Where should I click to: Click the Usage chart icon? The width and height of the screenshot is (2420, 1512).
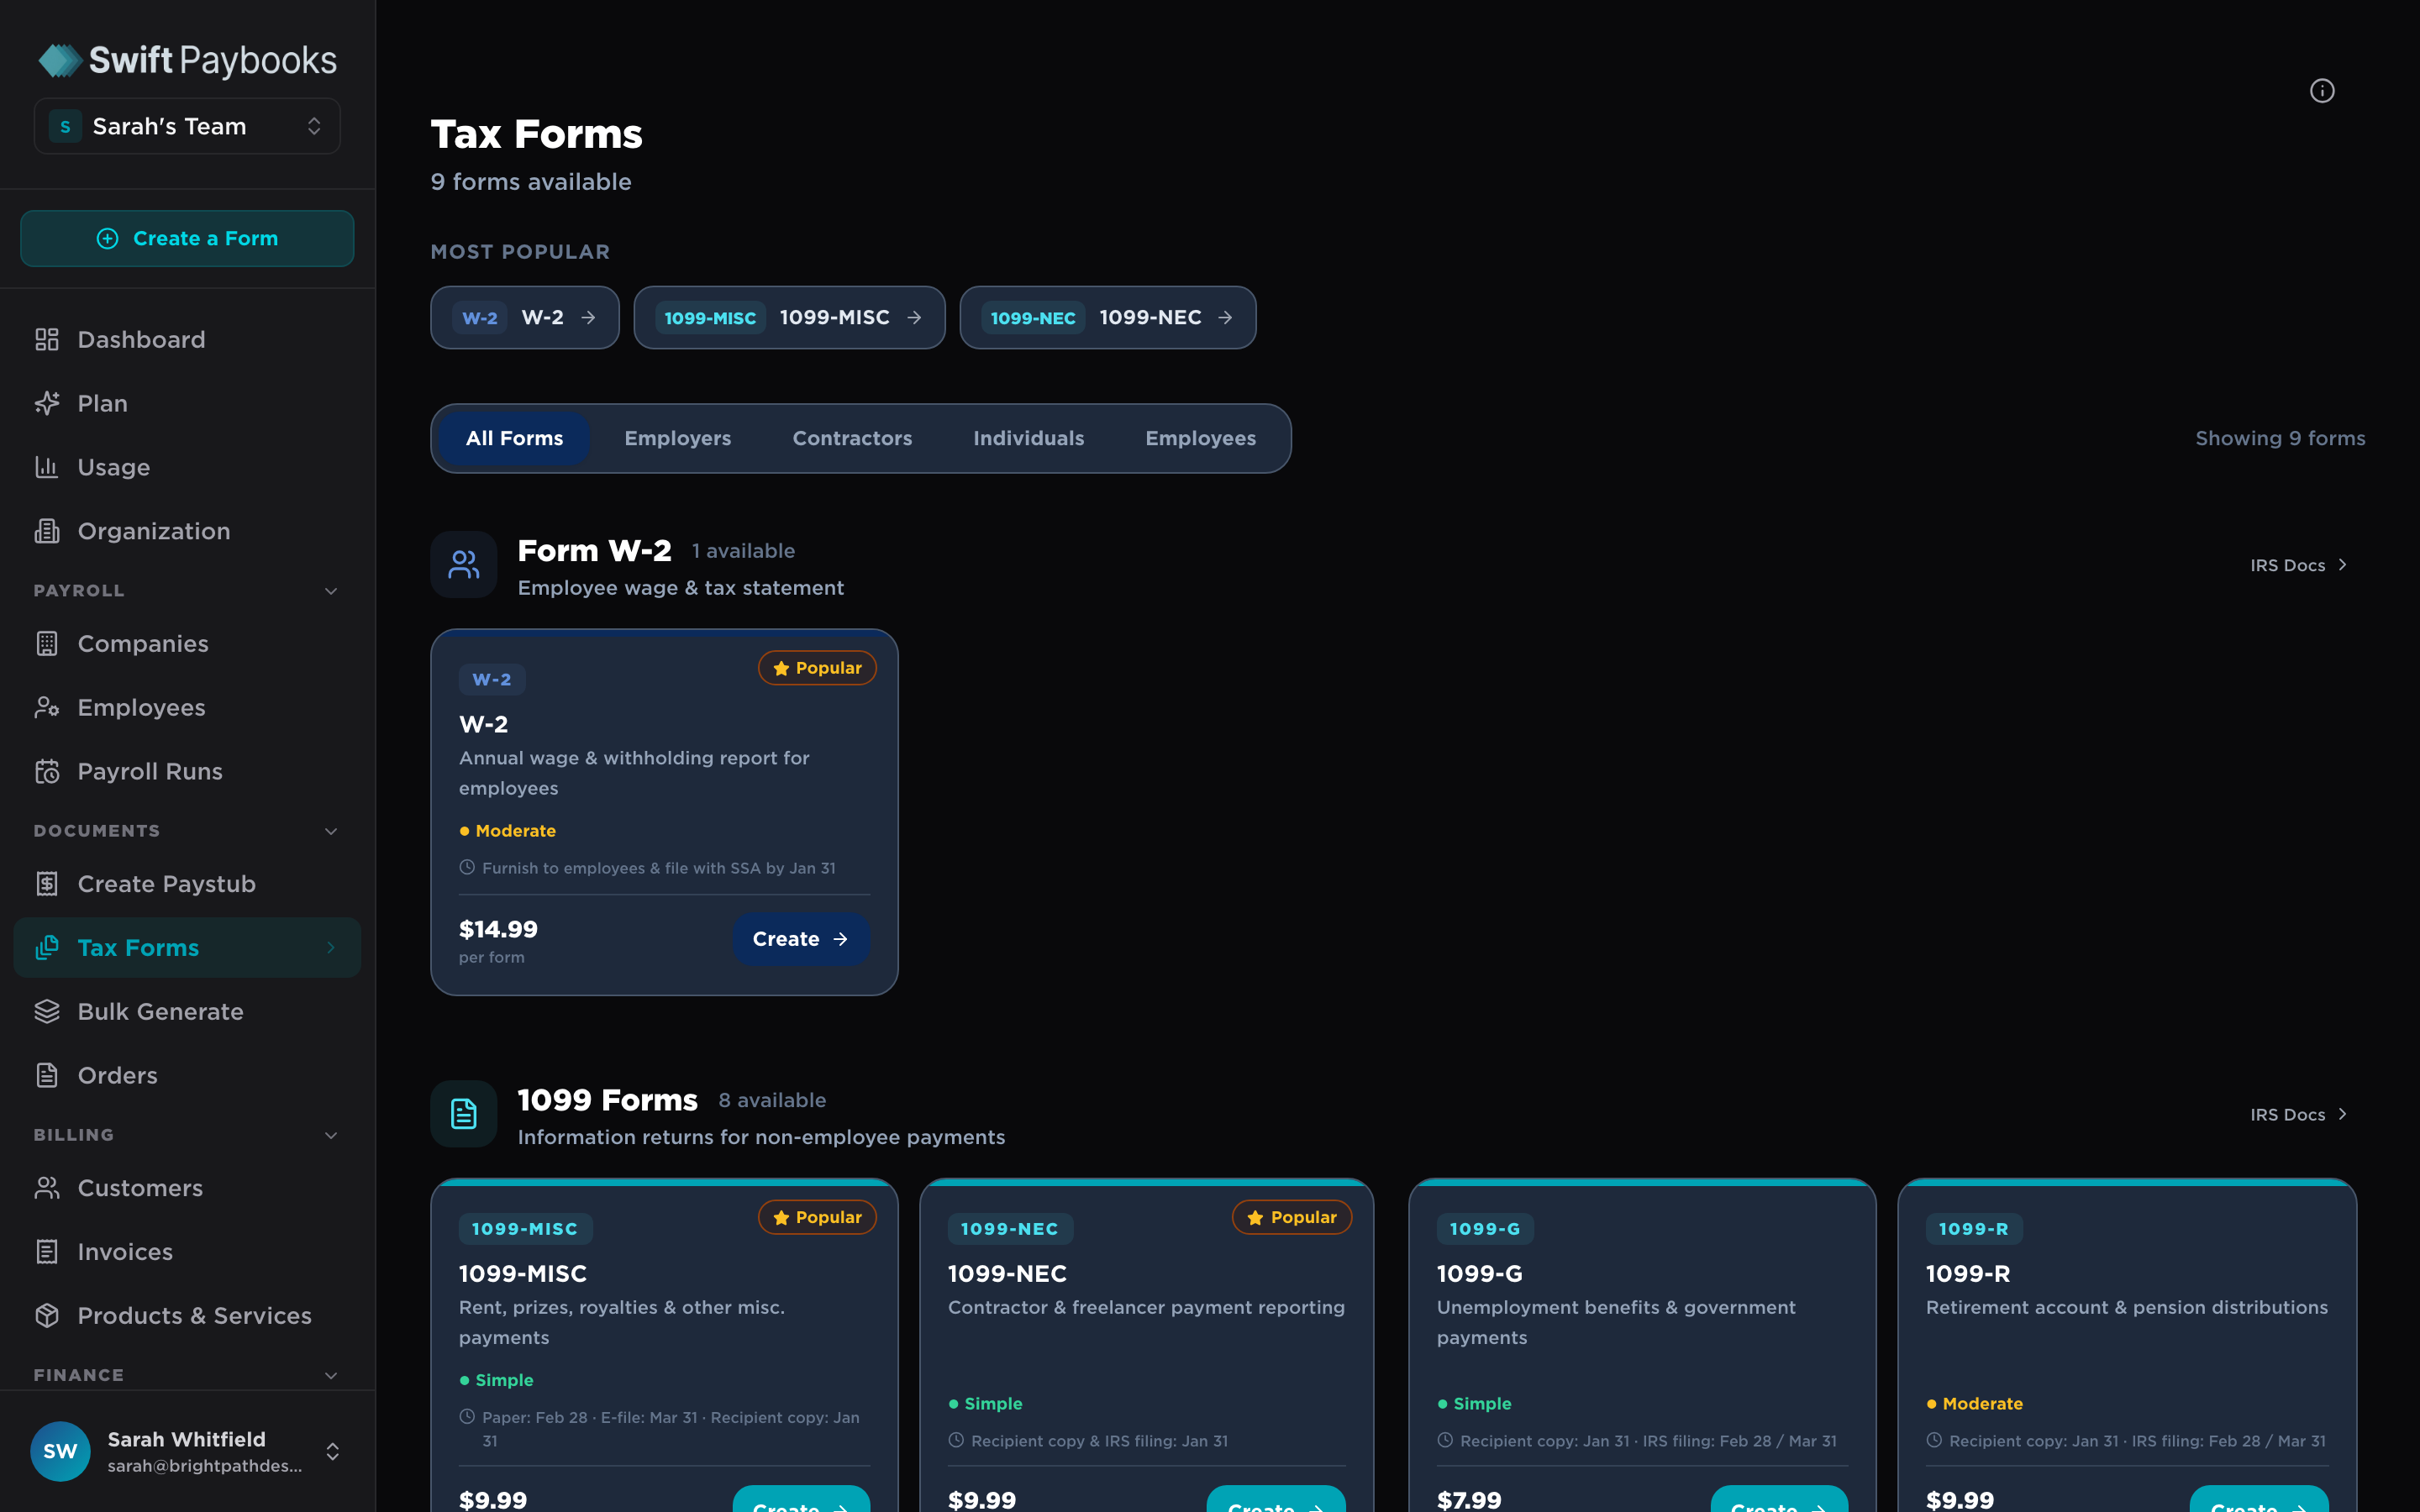tap(47, 467)
